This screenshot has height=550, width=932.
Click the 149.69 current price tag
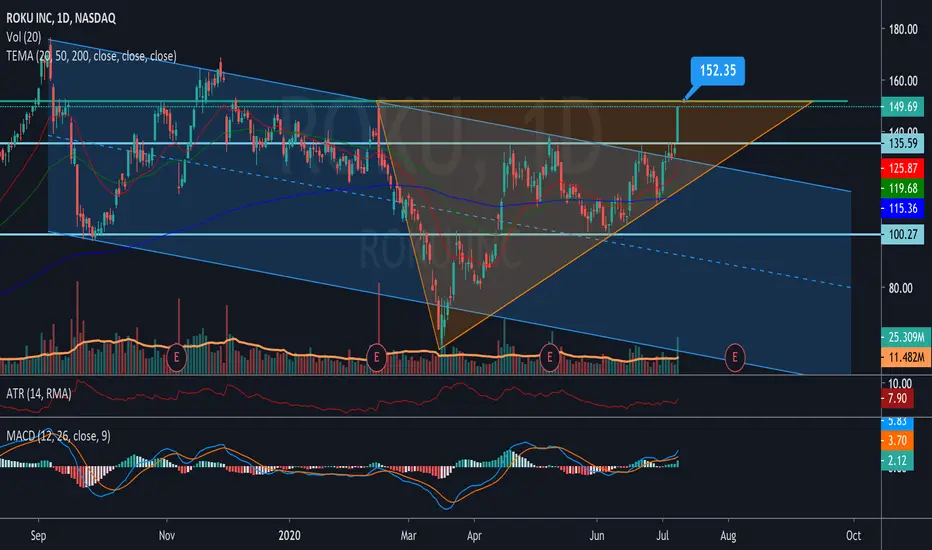pos(902,106)
